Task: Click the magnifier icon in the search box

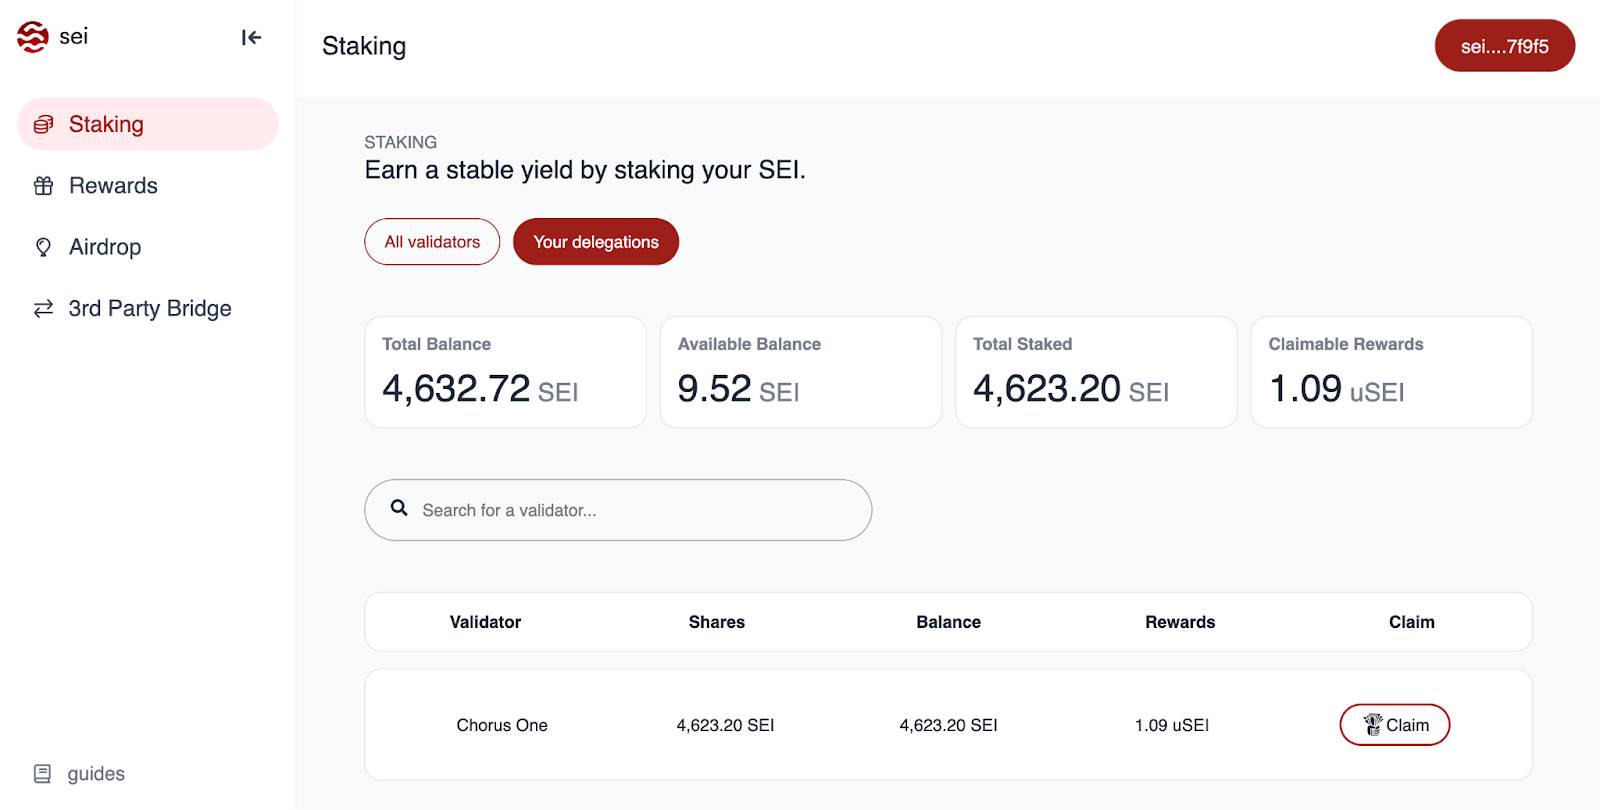Action: click(399, 508)
